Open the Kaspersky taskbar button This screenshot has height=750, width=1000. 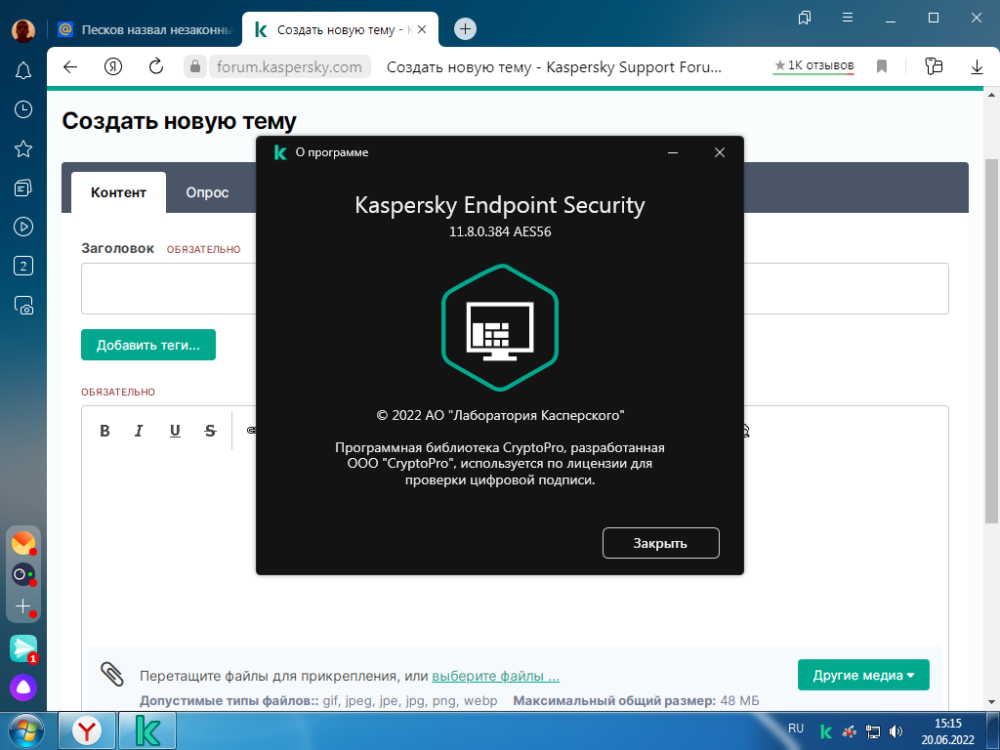coord(147,731)
